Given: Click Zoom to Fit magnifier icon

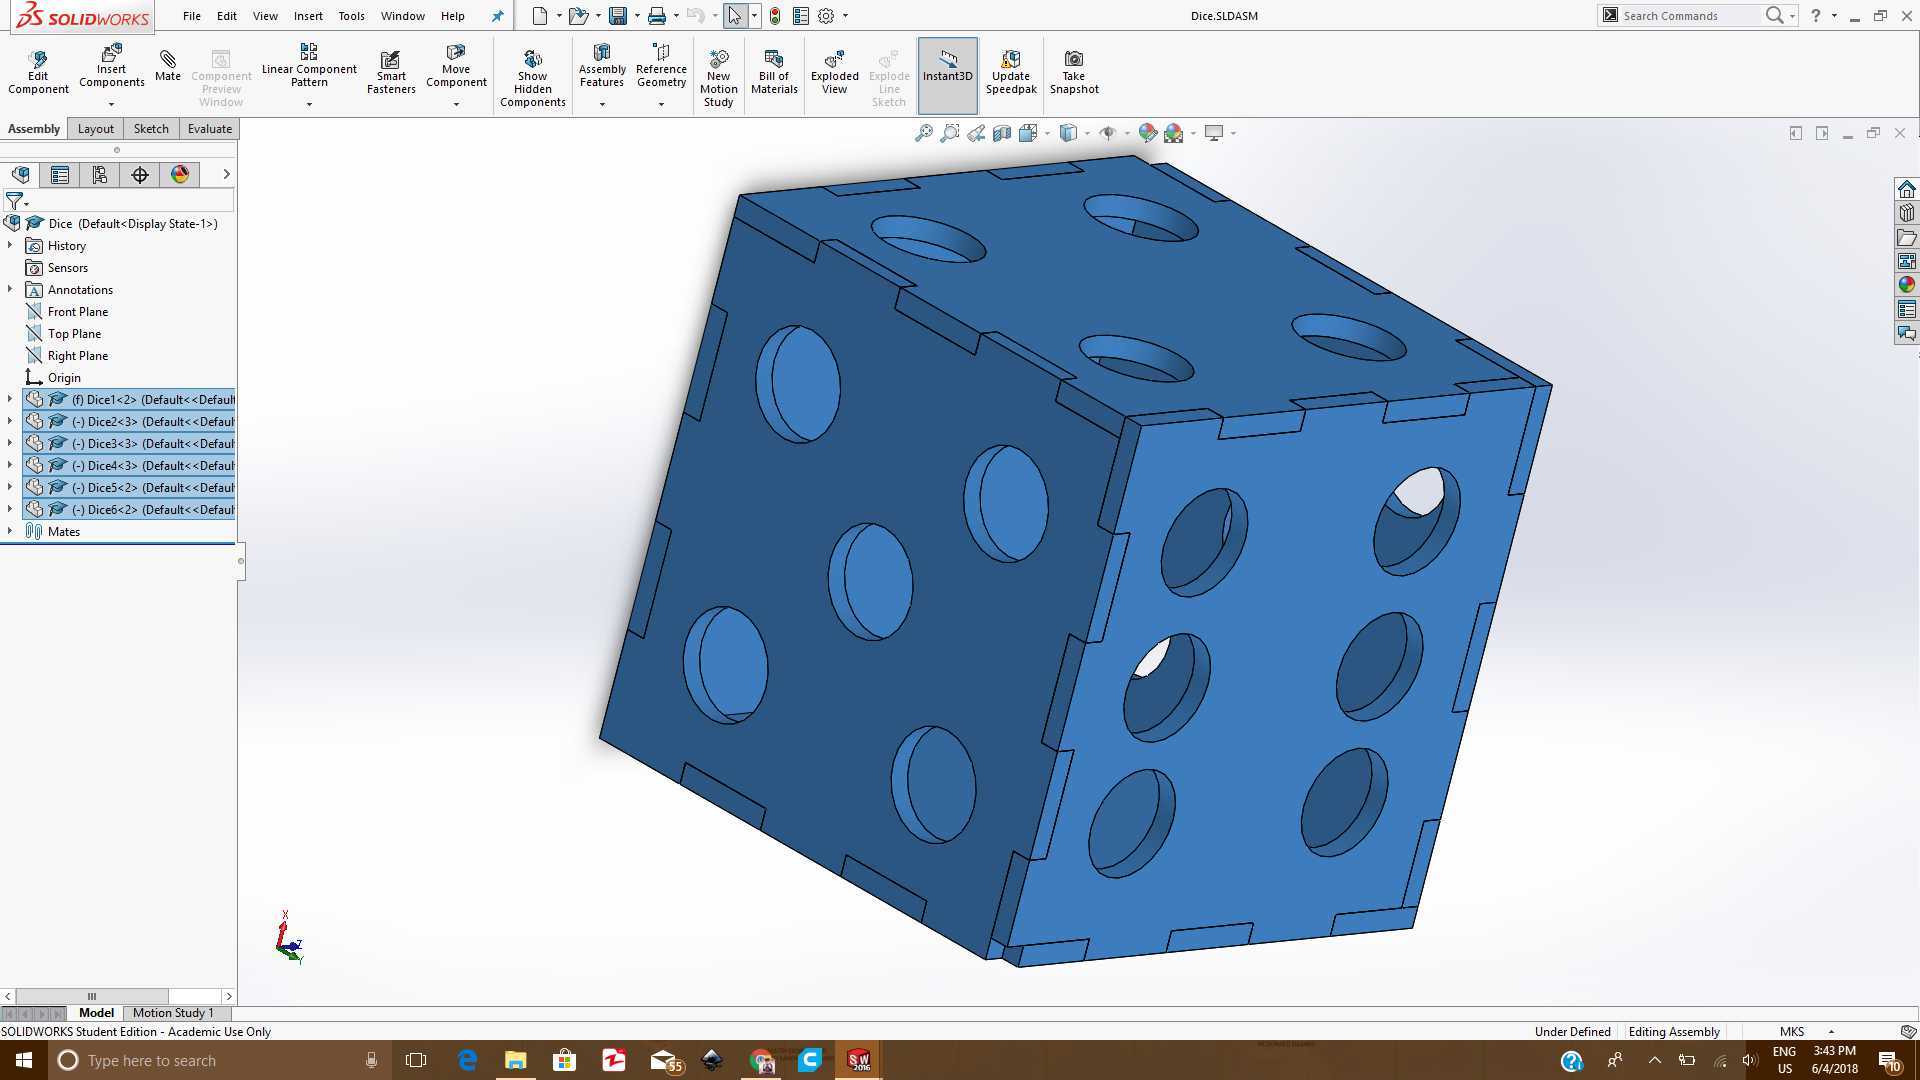Looking at the screenshot, I should pyautogui.click(x=923, y=133).
